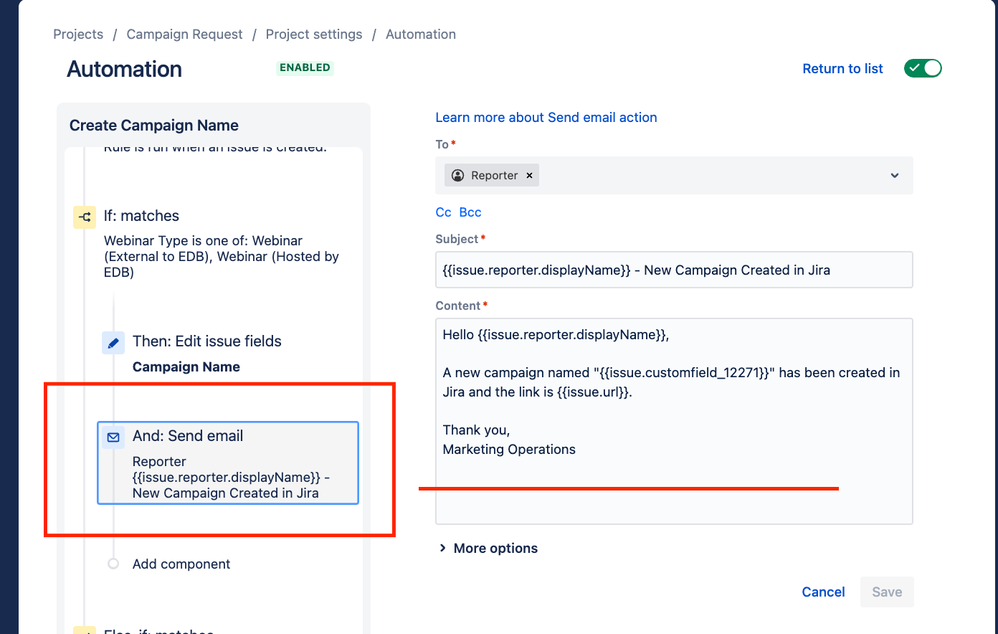Click Return to list link

(842, 69)
